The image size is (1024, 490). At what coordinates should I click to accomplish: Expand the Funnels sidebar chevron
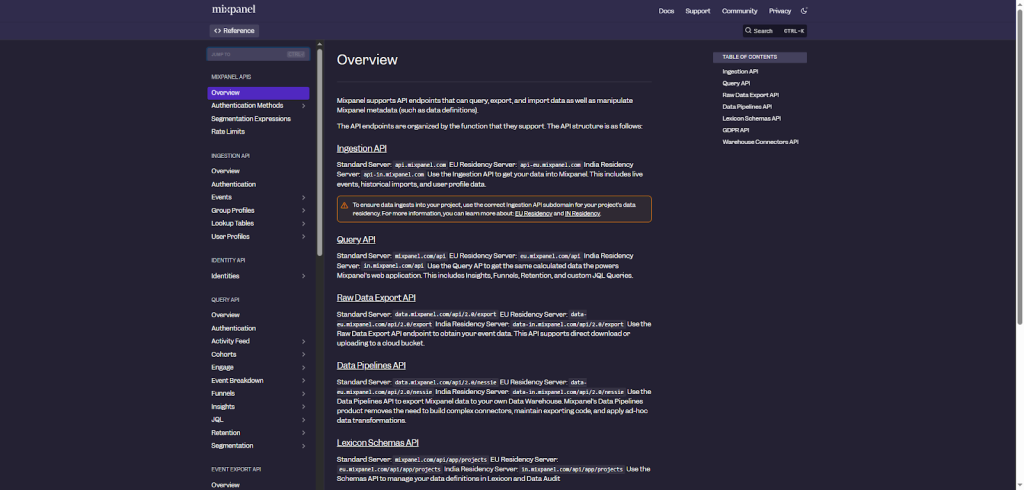(x=303, y=394)
